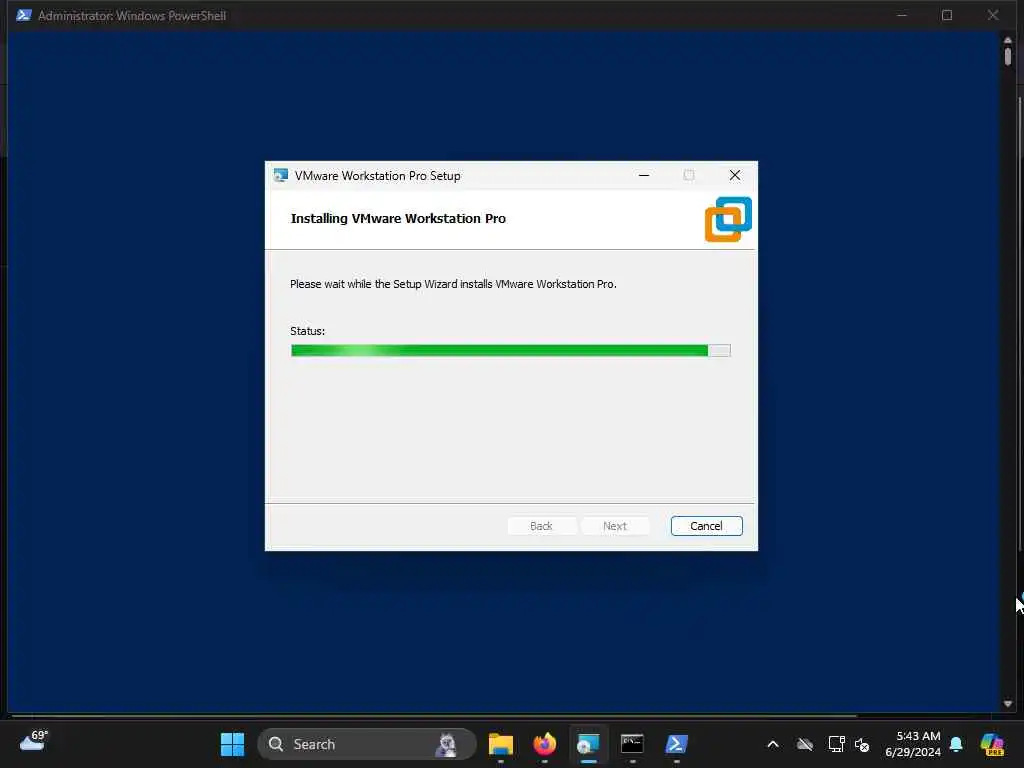Maximize the Administrator PowerShell window
Image resolution: width=1024 pixels, height=768 pixels.
pyautogui.click(x=947, y=15)
